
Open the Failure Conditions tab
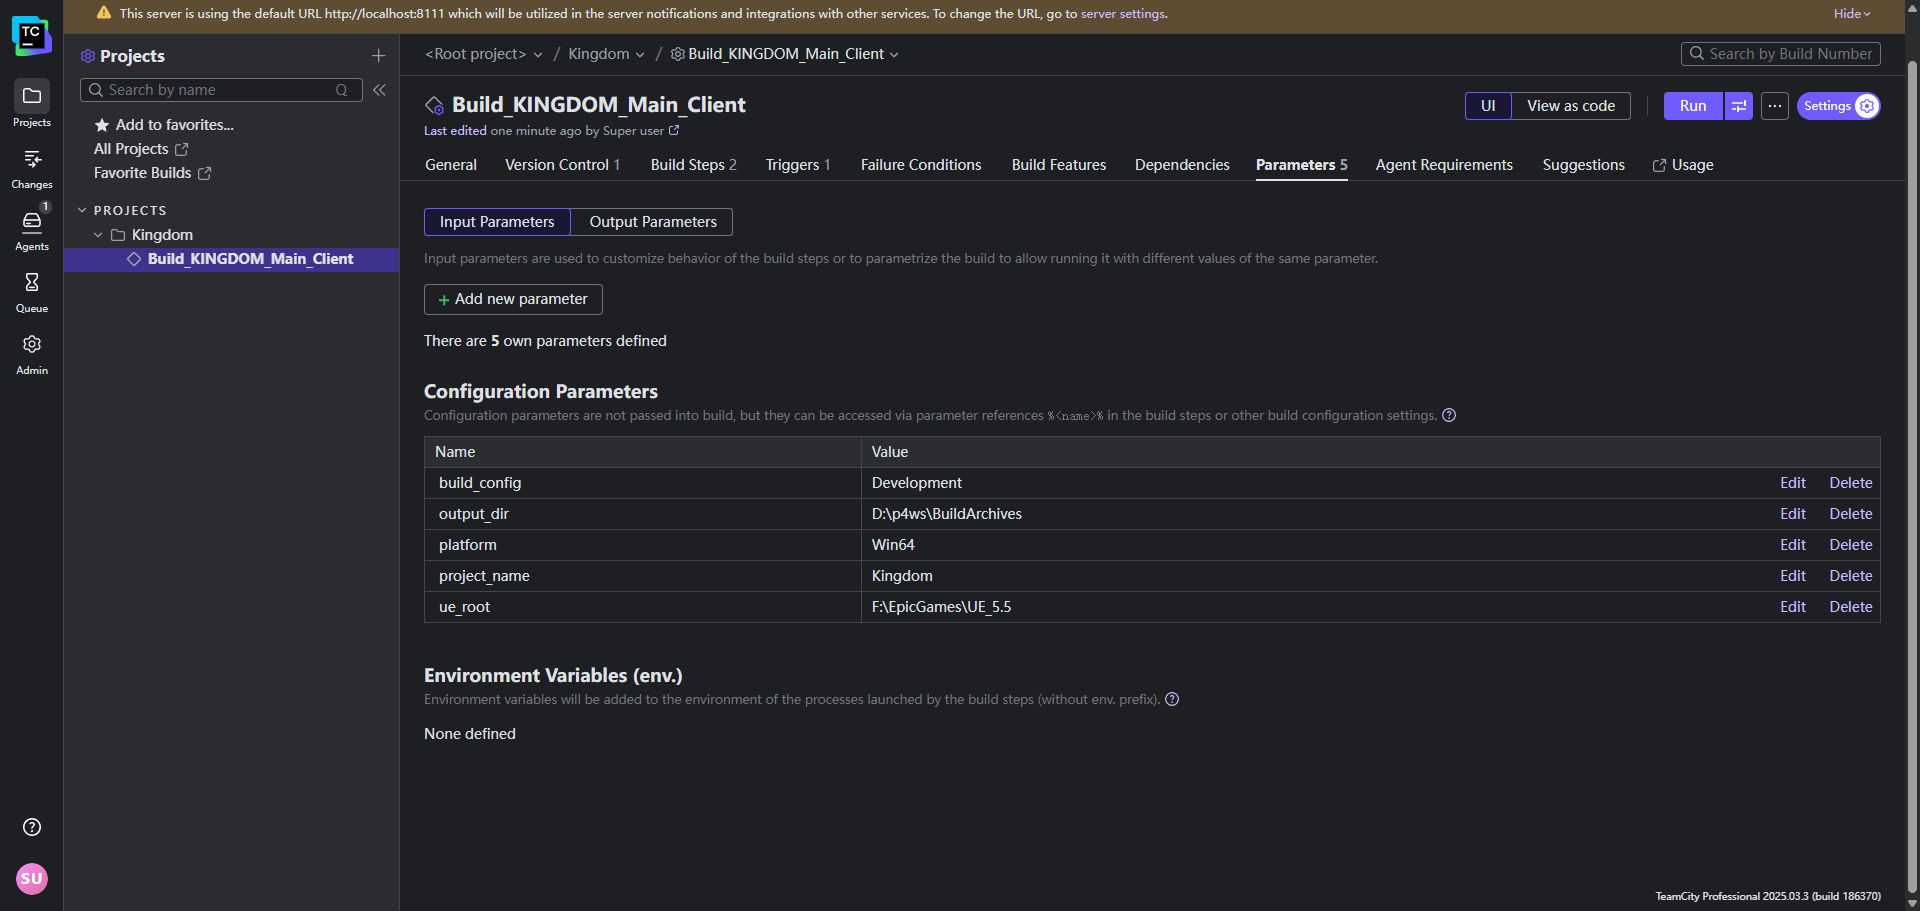tap(921, 165)
